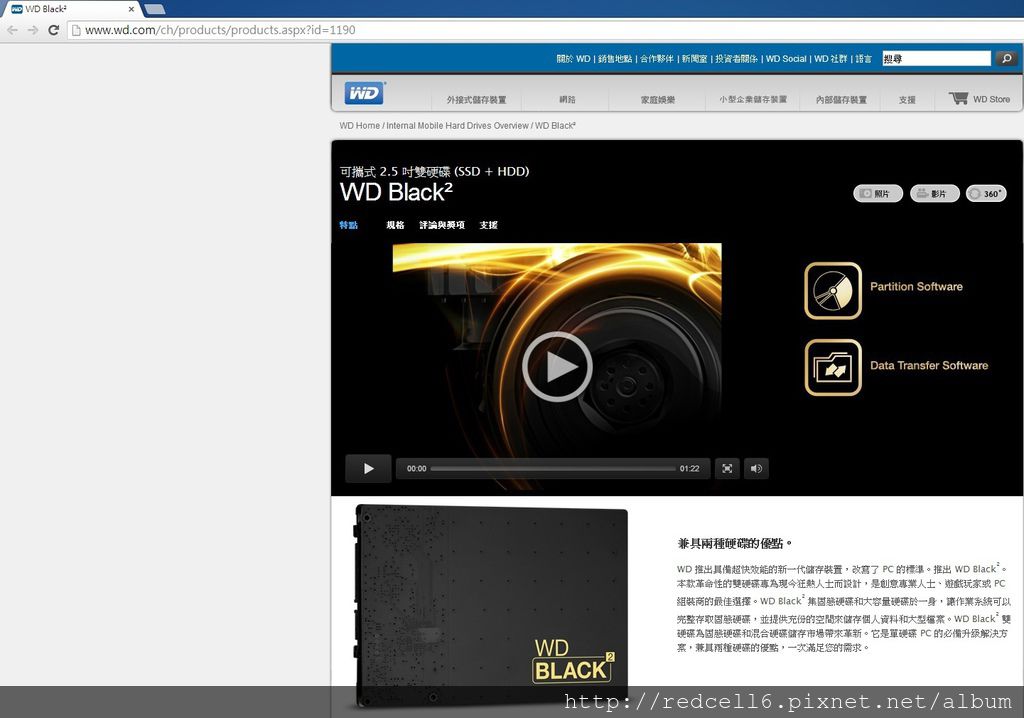Click the large play button over the video
Viewport: 1024px width, 718px height.
(x=557, y=367)
